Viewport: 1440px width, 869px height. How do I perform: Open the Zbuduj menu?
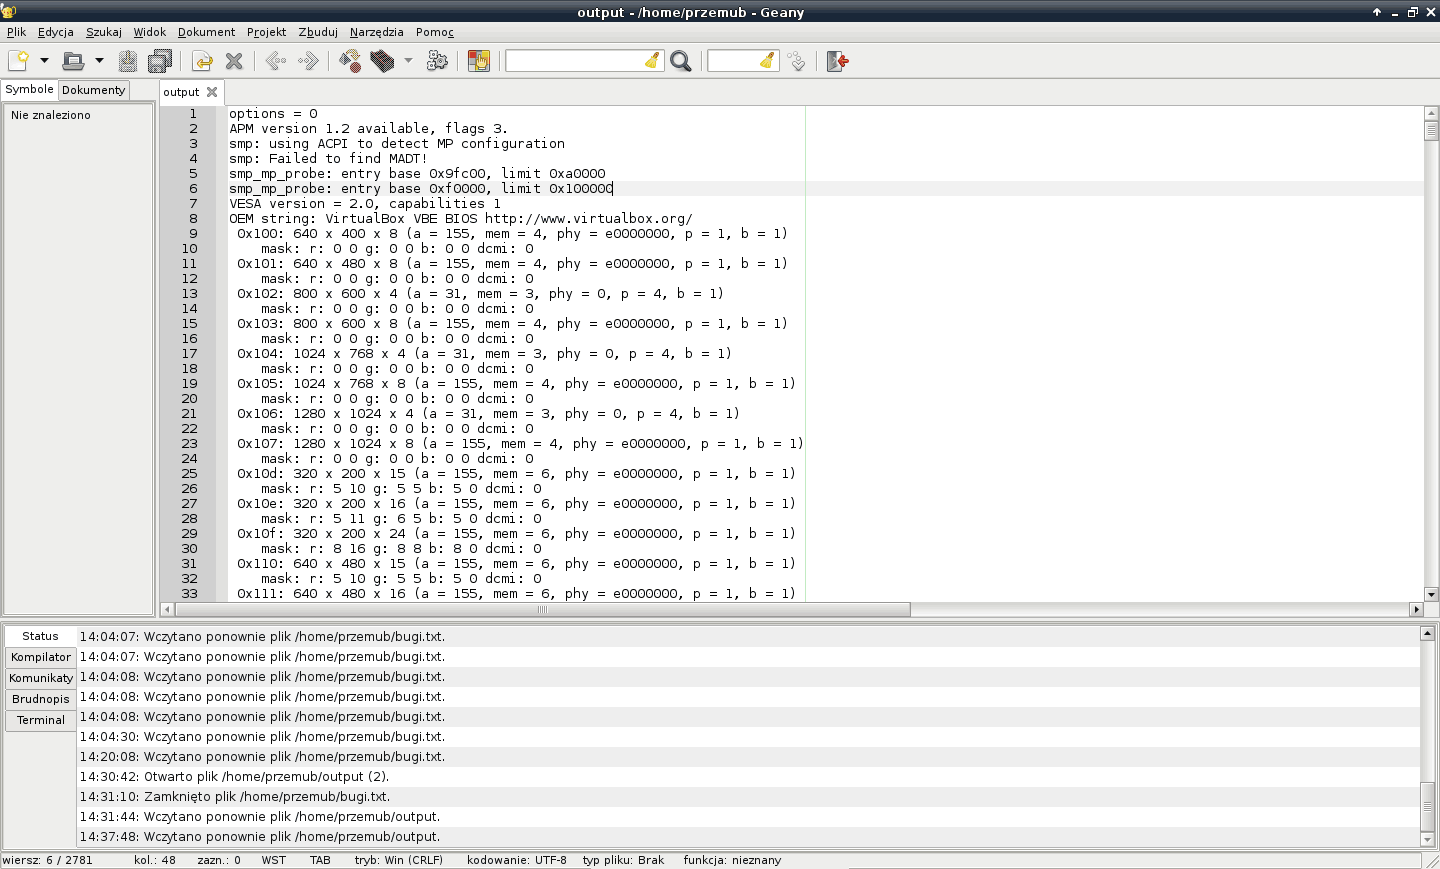click(318, 32)
